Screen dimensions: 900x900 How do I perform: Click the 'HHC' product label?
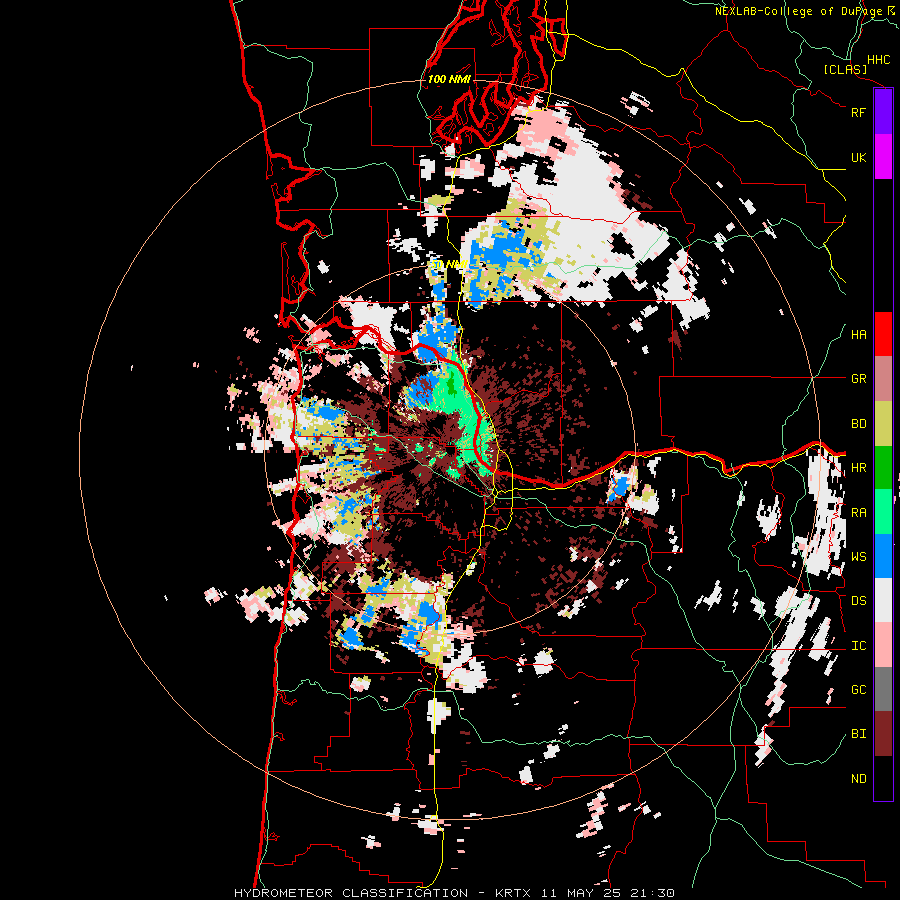[x=878, y=60]
